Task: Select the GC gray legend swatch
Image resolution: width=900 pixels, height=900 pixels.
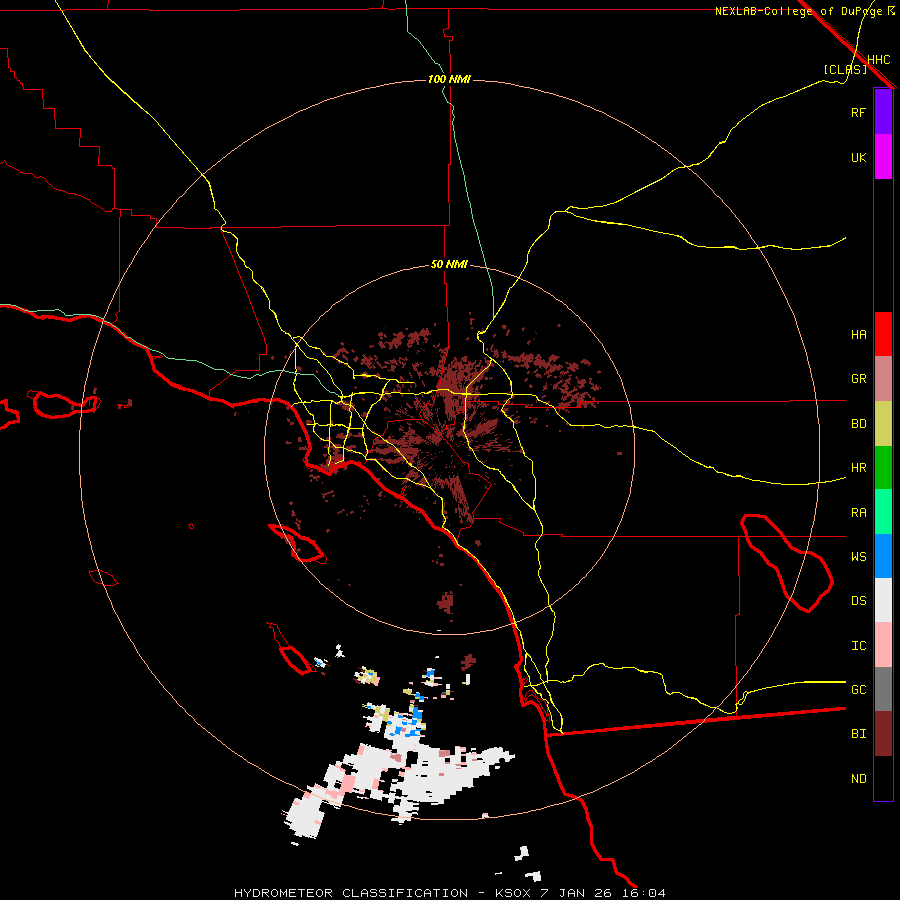Action: (x=883, y=689)
